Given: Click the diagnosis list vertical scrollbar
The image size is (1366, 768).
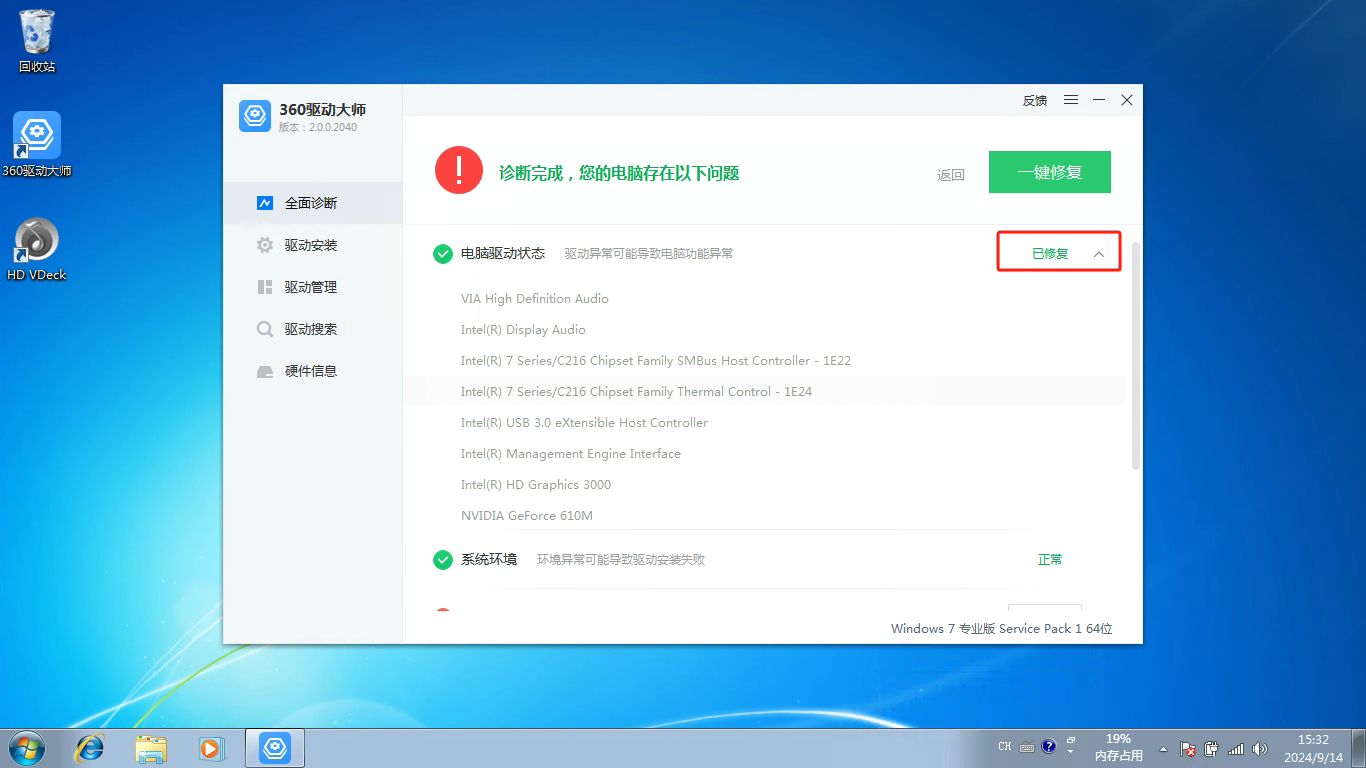Looking at the screenshot, I should coord(1136,355).
